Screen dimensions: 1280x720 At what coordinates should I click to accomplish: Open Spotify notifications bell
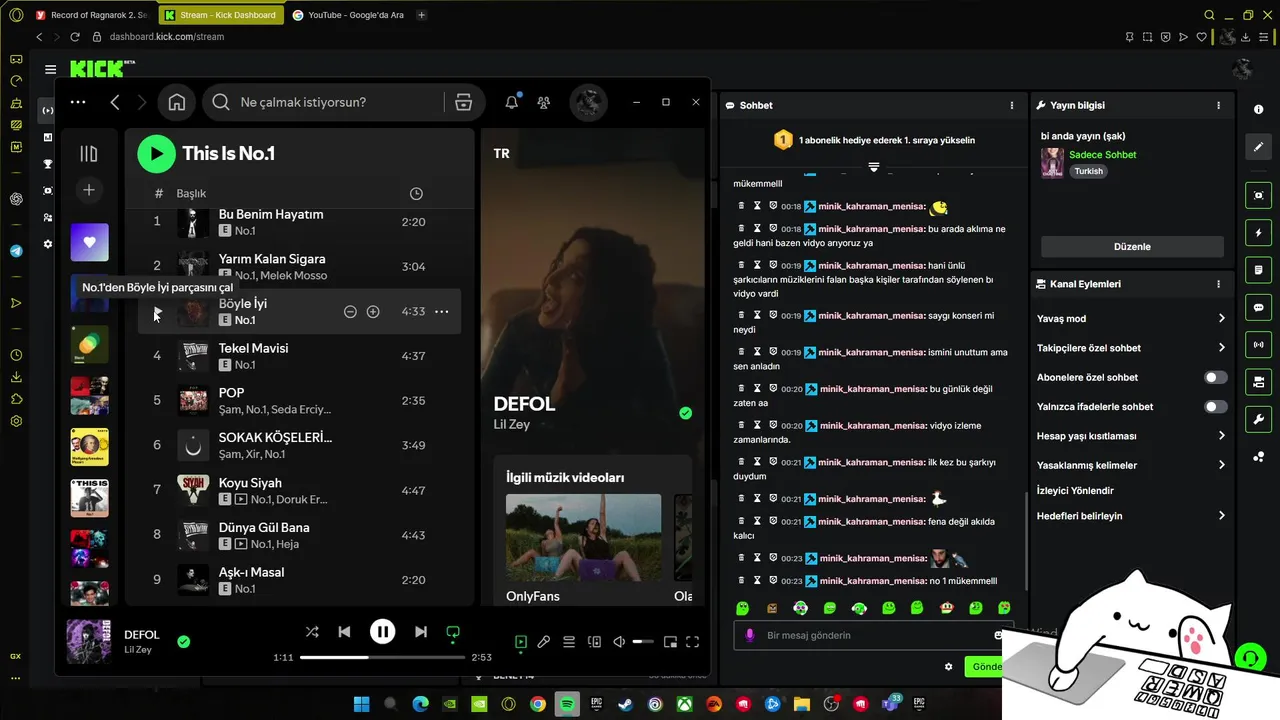pos(512,102)
